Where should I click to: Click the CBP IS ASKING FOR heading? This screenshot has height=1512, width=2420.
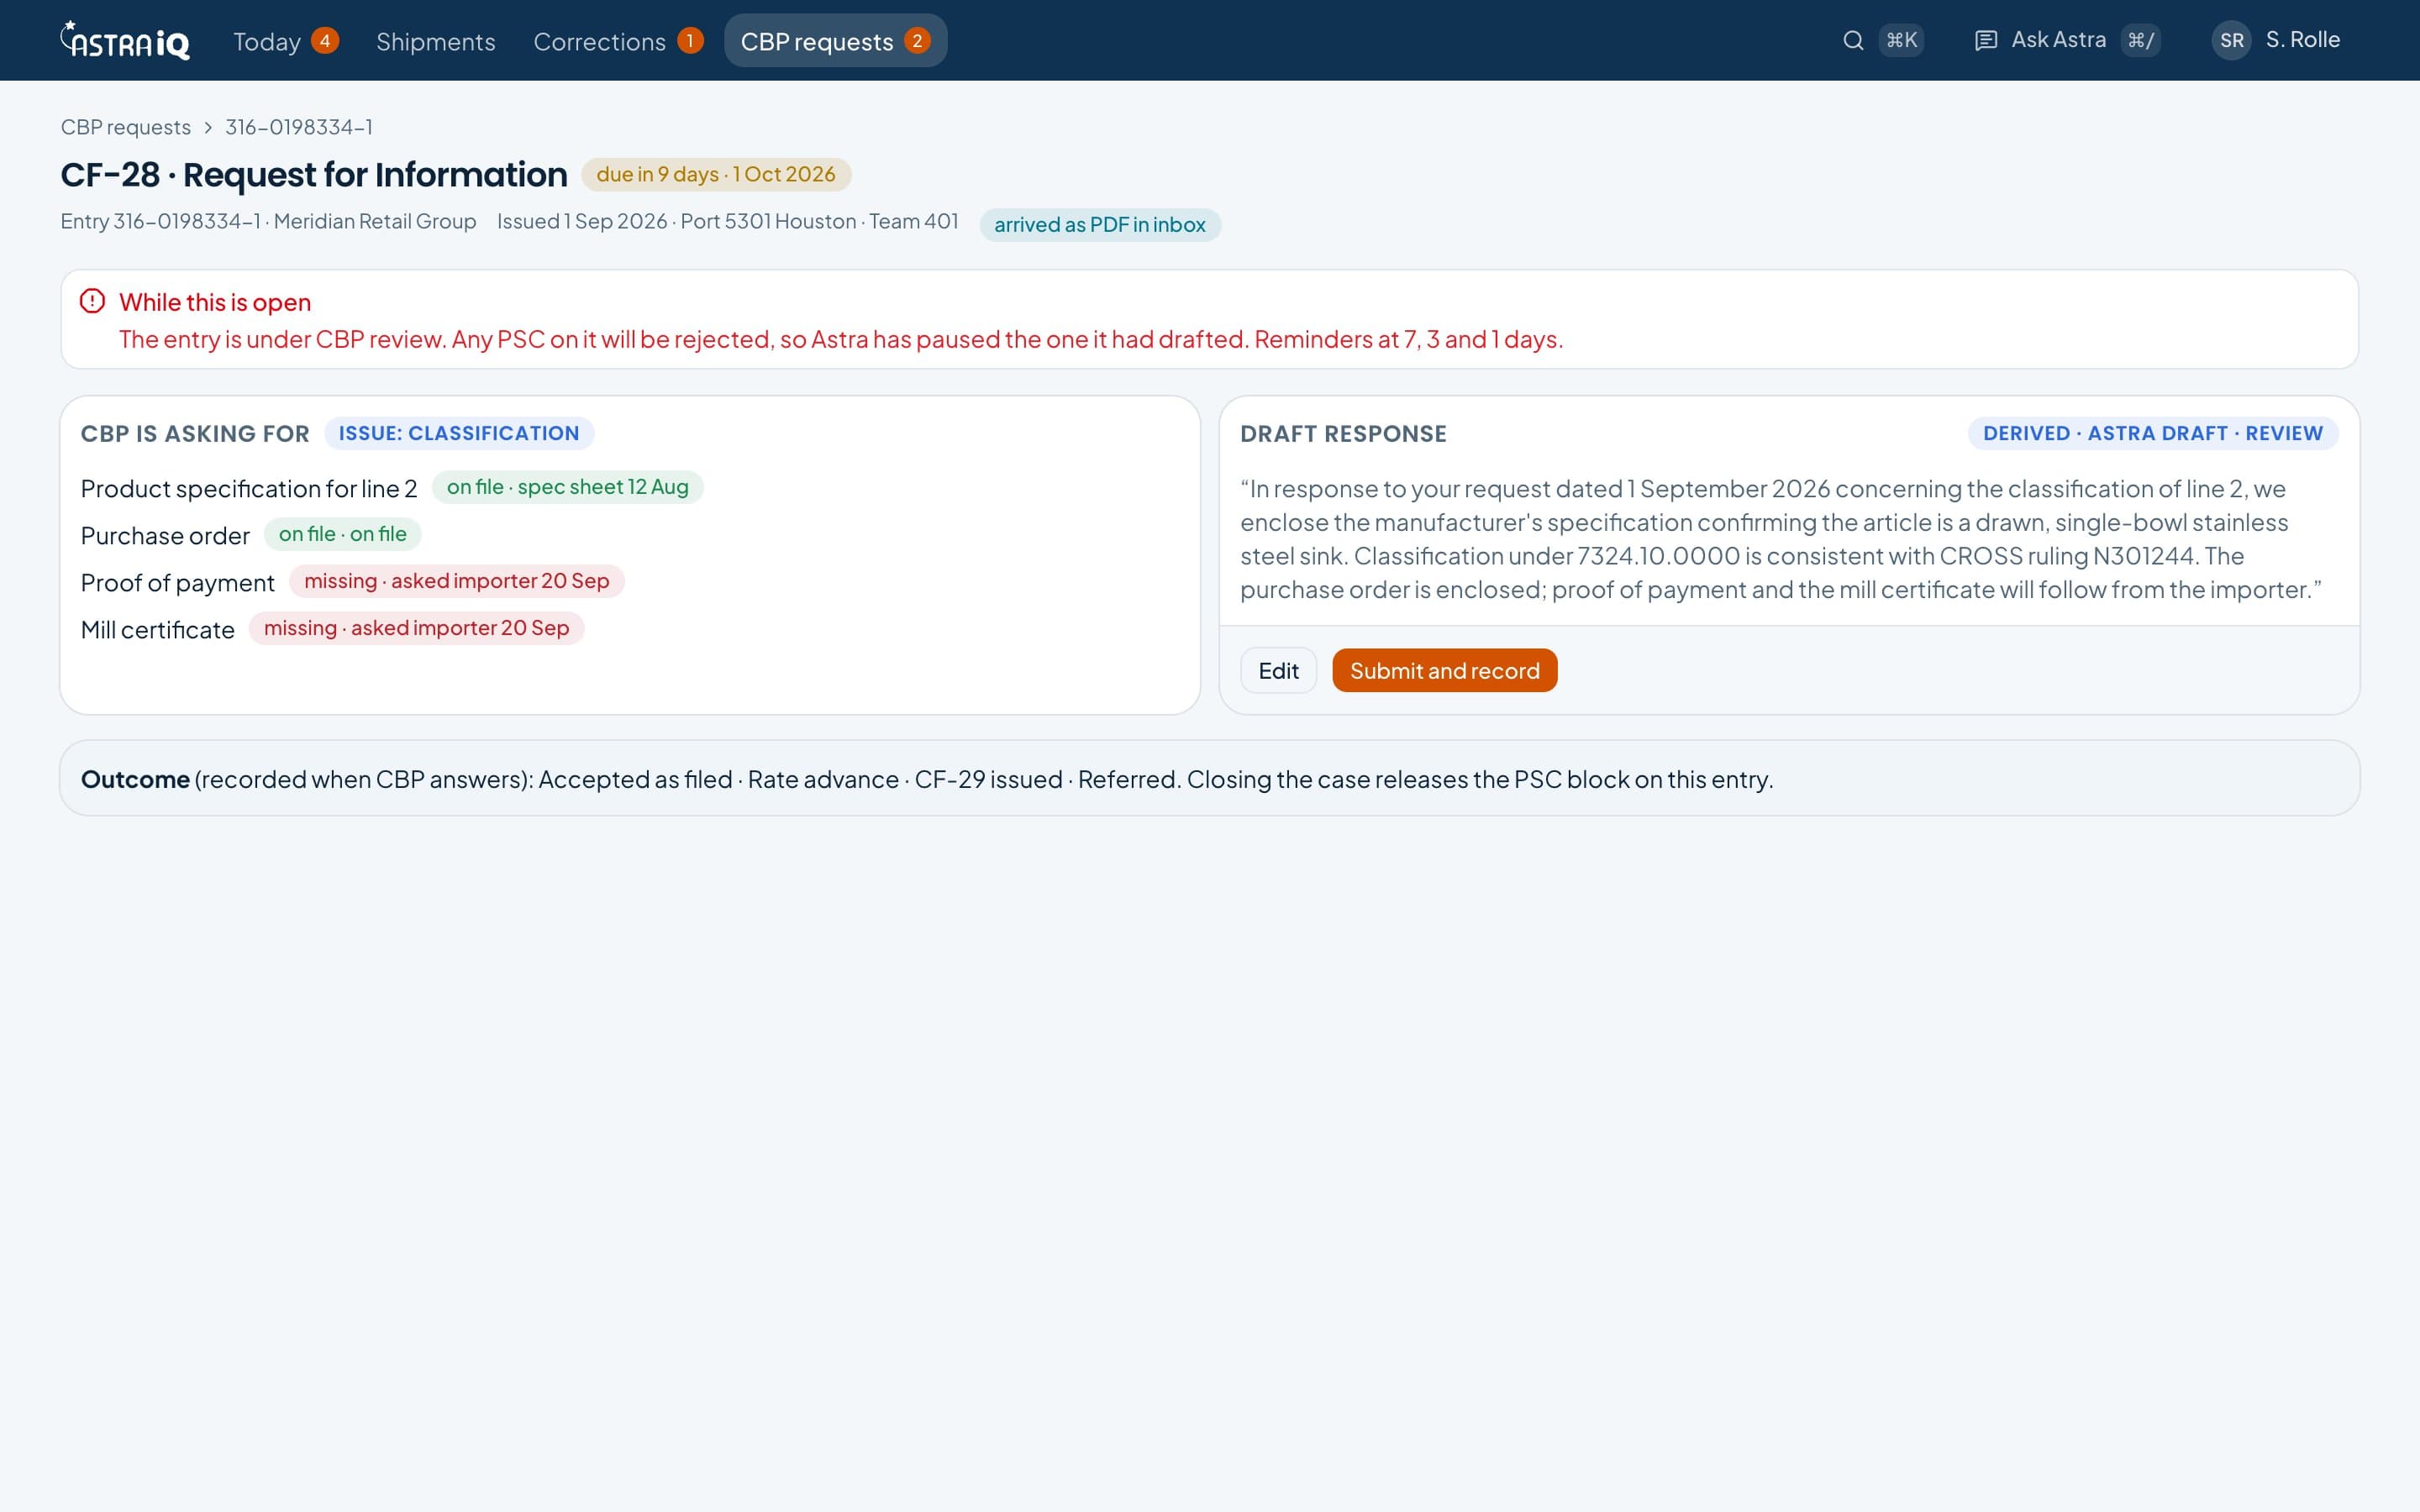point(195,433)
